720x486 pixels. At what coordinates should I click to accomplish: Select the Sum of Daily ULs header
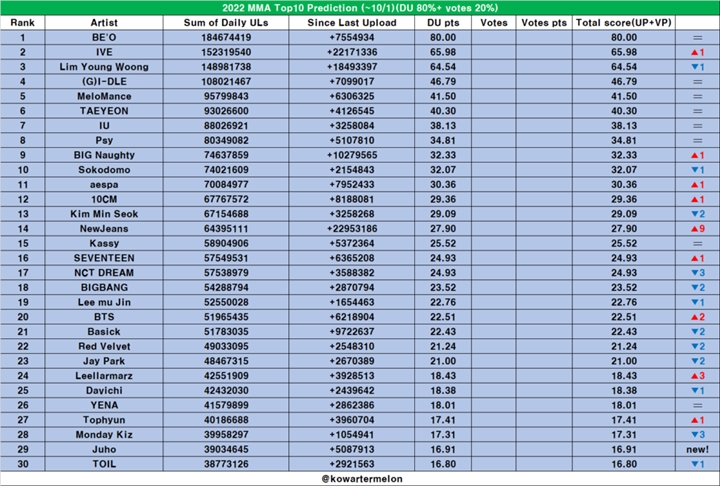(x=226, y=23)
